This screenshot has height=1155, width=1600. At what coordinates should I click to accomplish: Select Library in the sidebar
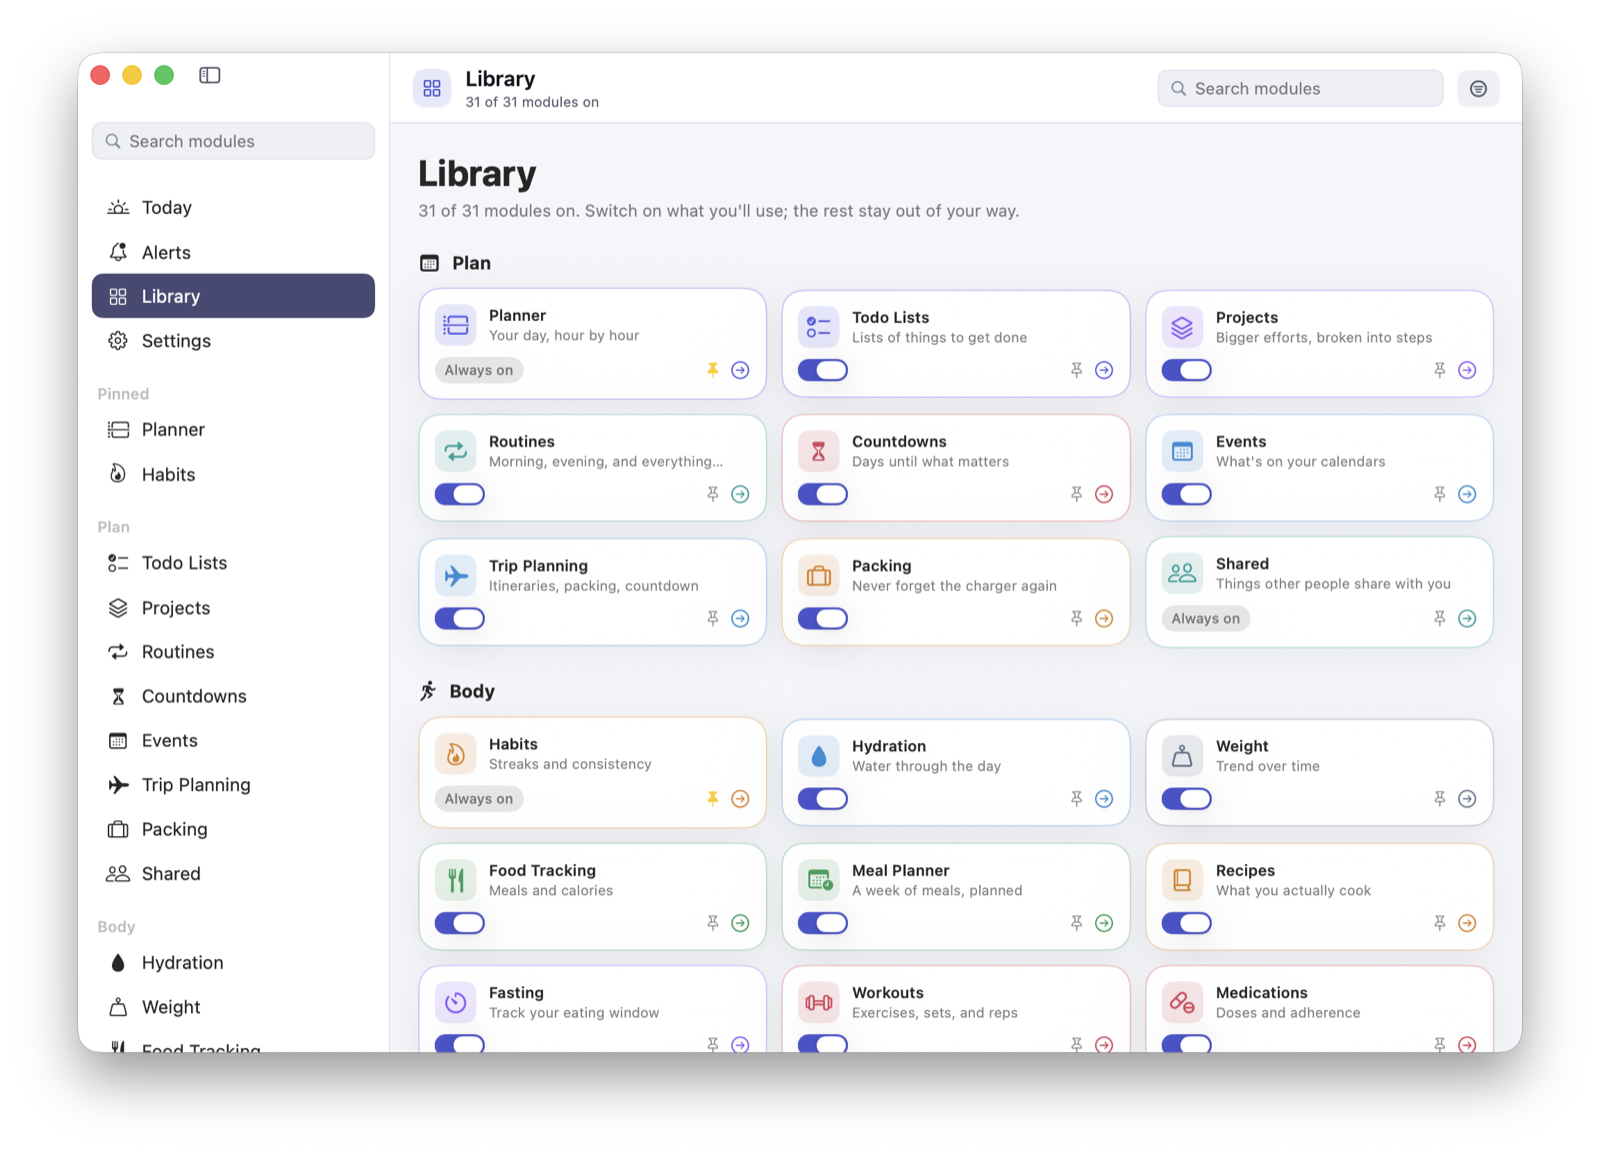(233, 296)
